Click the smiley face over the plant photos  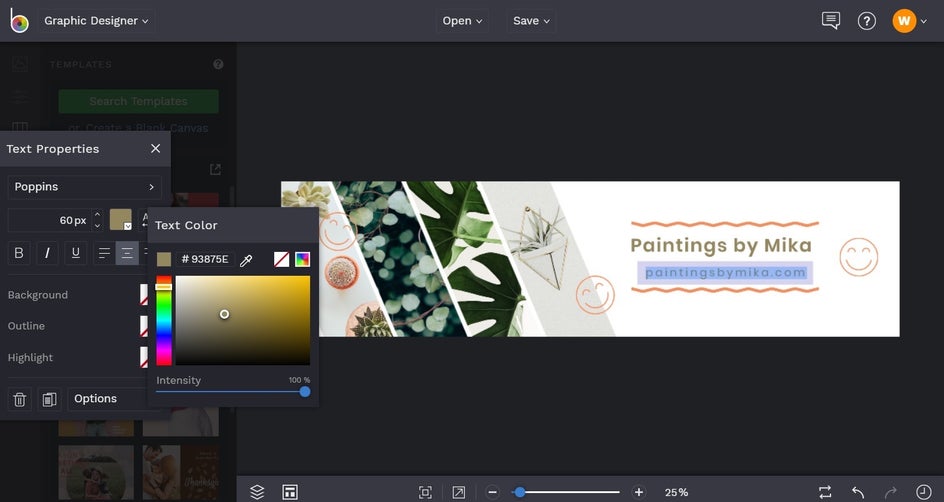pos(338,232)
